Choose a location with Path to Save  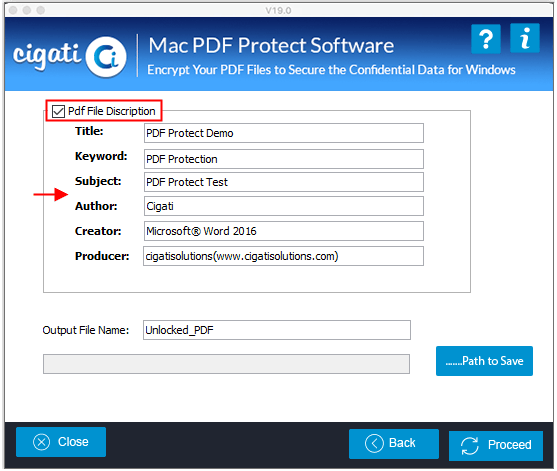[484, 361]
